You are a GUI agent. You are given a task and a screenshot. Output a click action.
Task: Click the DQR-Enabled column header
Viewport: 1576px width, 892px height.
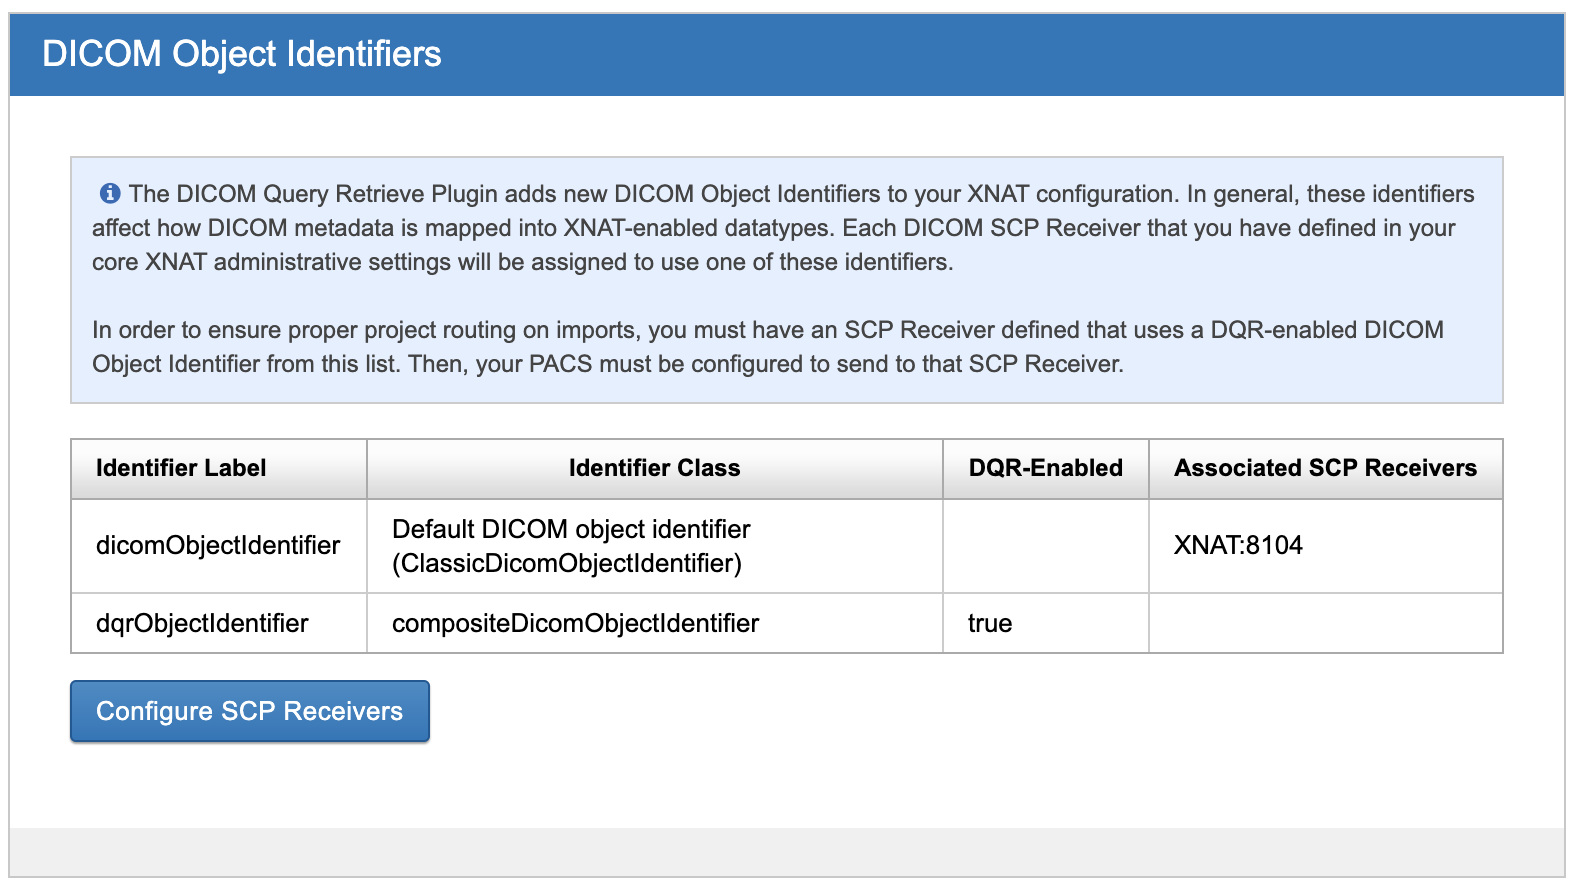coord(1045,468)
